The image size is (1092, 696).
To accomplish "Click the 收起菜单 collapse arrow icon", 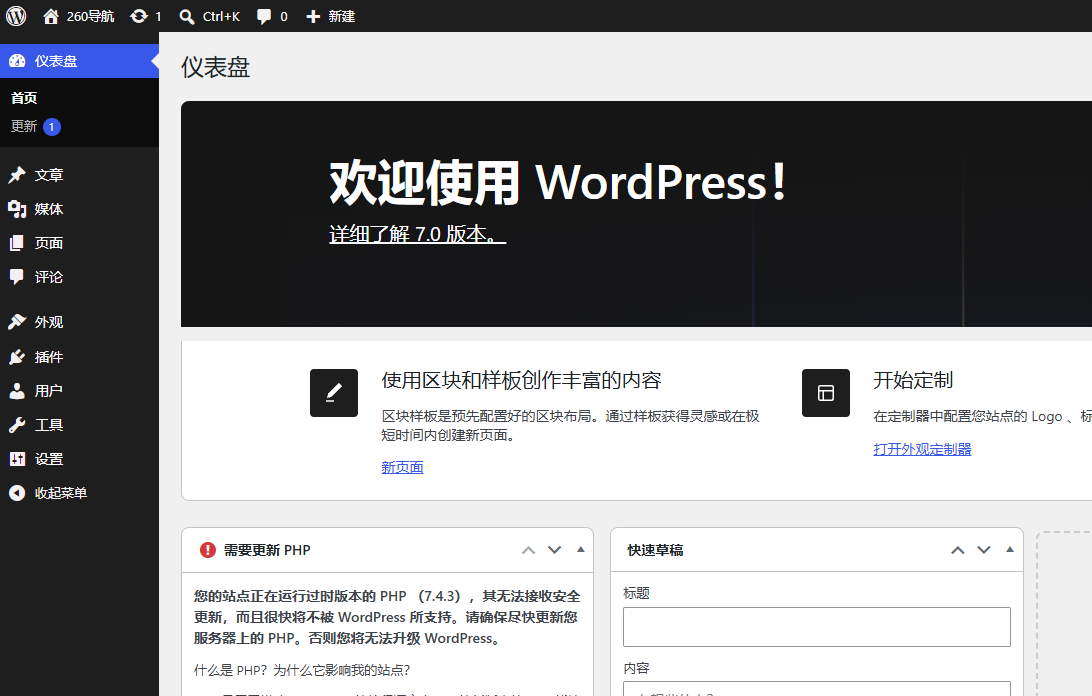I will [x=17, y=493].
